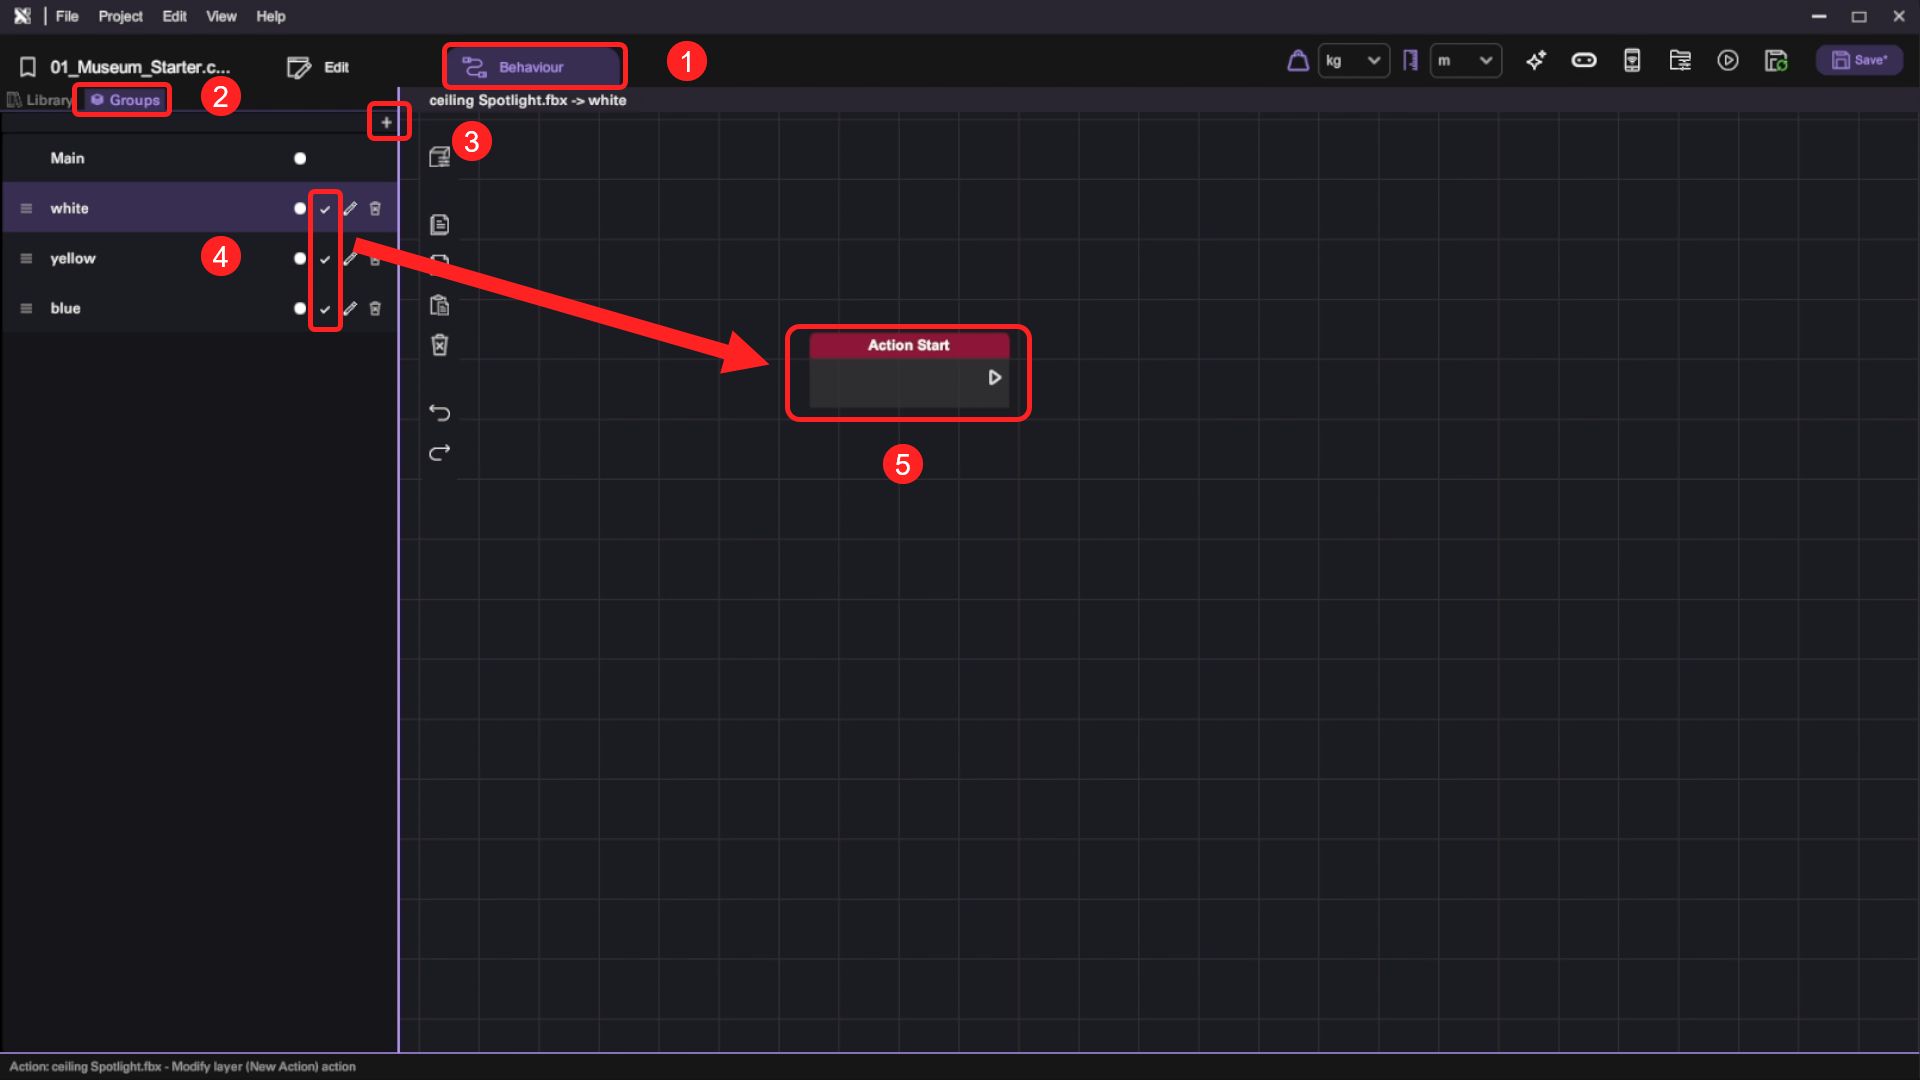Click the save-and-refresh icon beside Save
Viewport: 1920px width, 1080px height.
1775,61
